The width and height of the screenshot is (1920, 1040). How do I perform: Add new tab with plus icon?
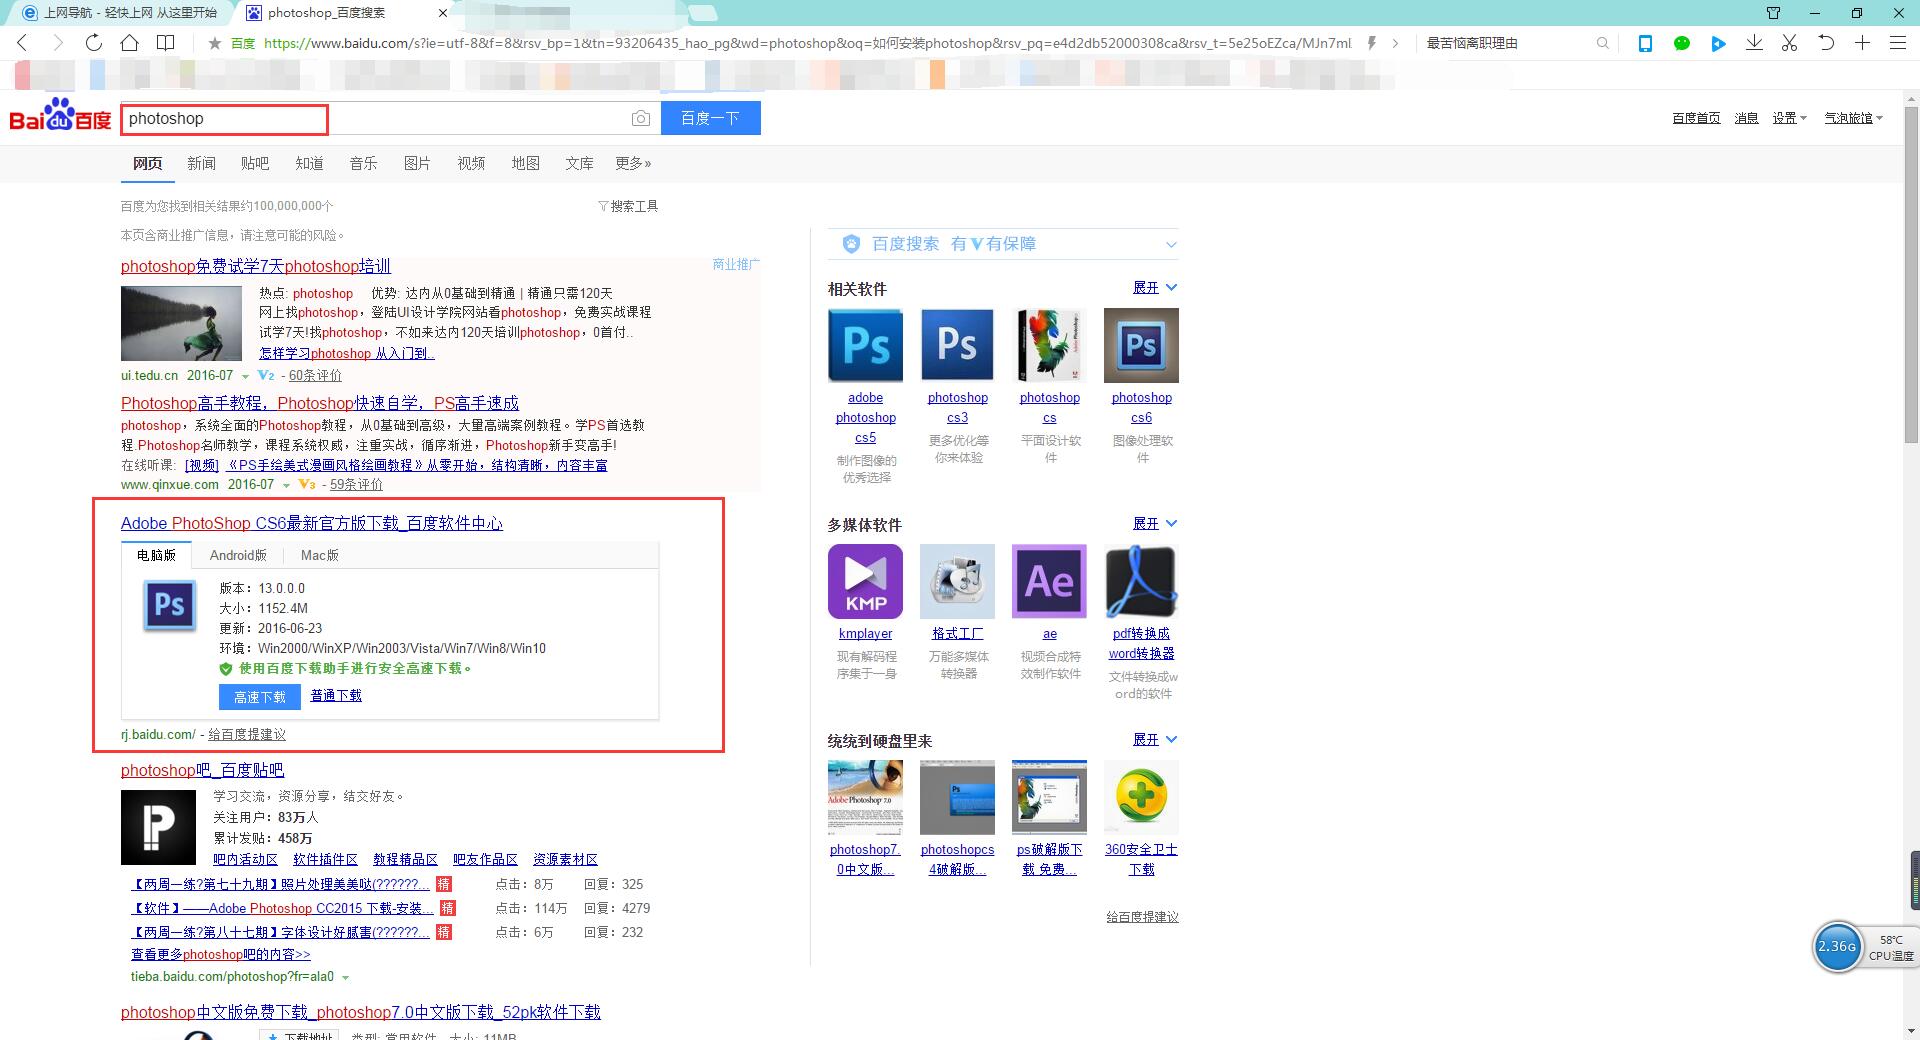(x=1862, y=43)
